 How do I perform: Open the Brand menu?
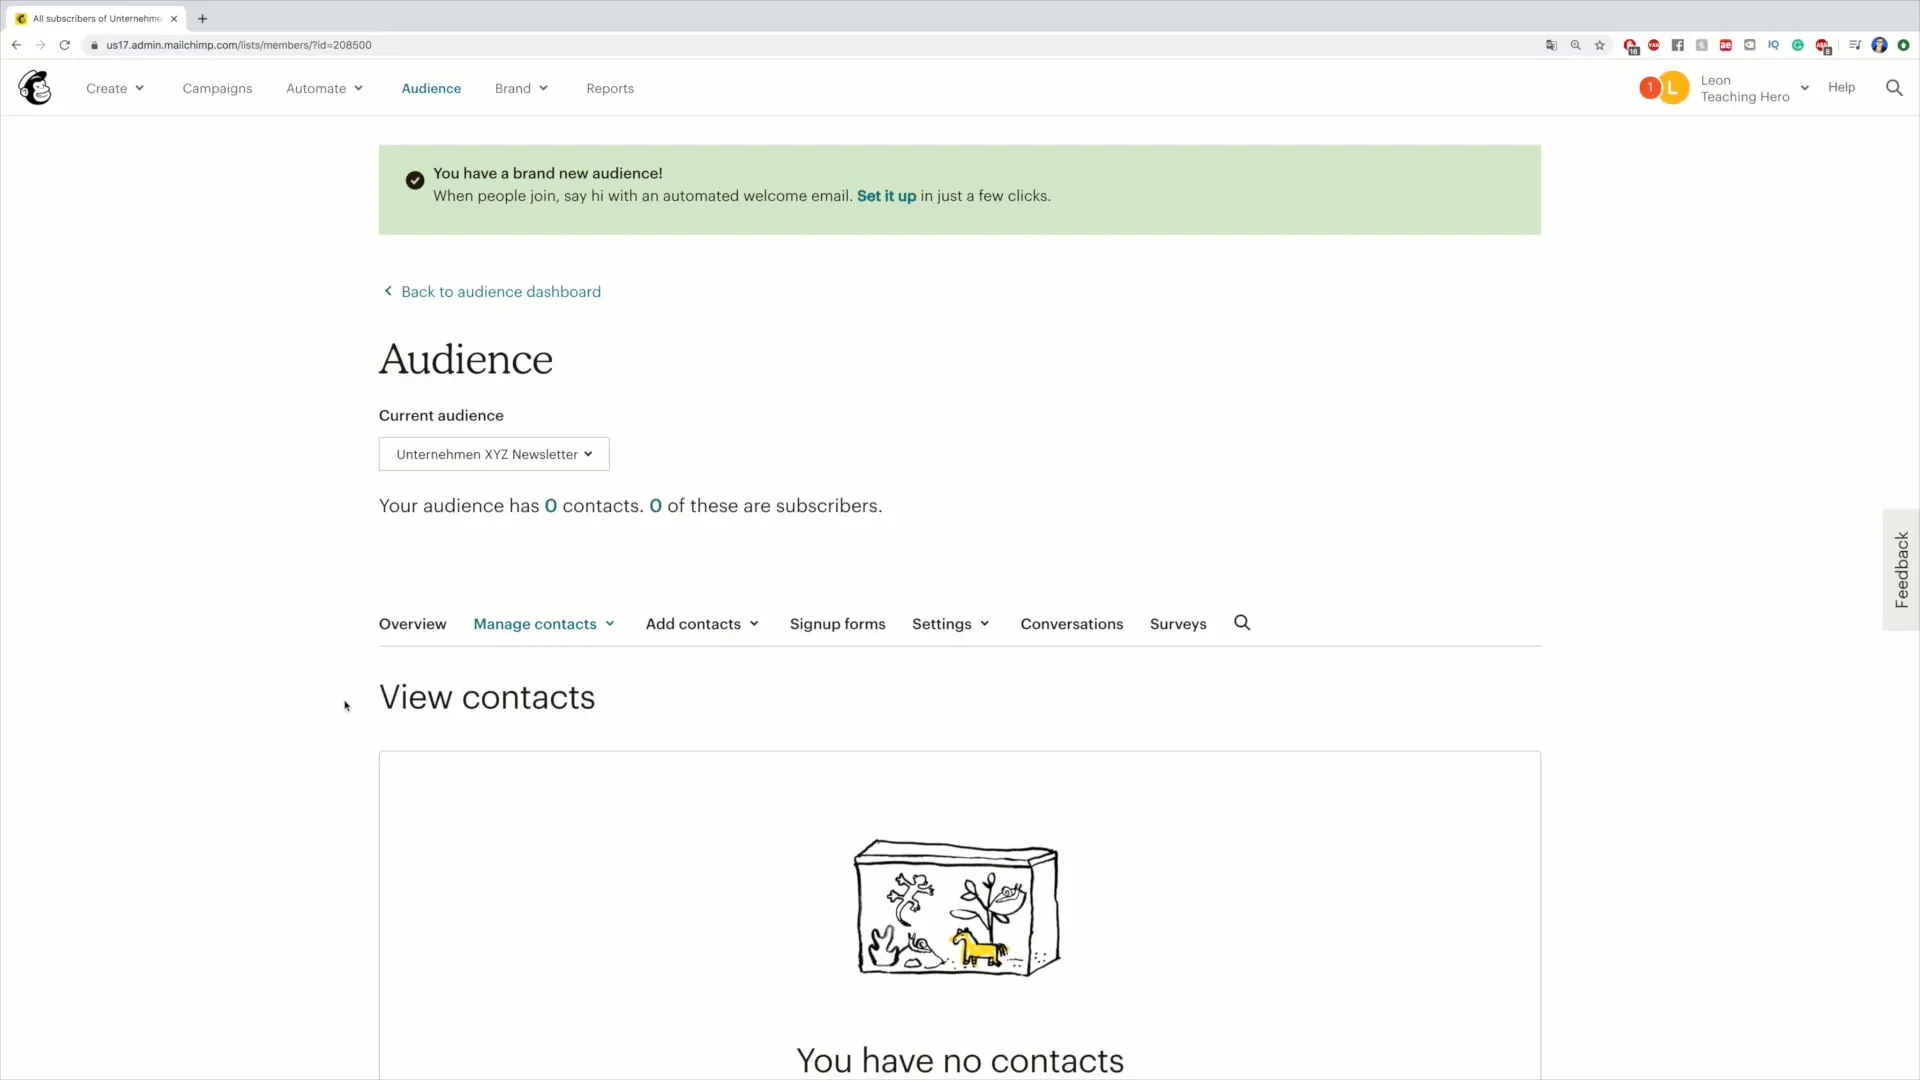click(x=521, y=88)
